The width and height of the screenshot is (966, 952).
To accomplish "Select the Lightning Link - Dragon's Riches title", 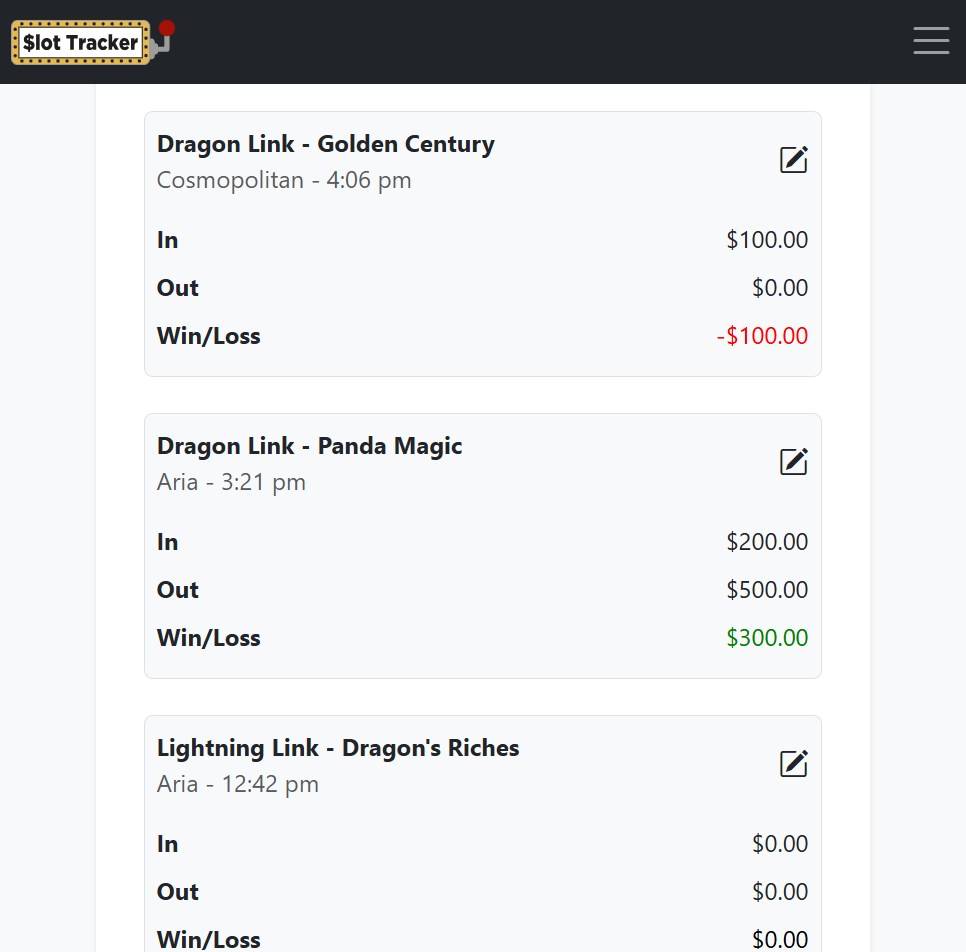I will click(338, 748).
